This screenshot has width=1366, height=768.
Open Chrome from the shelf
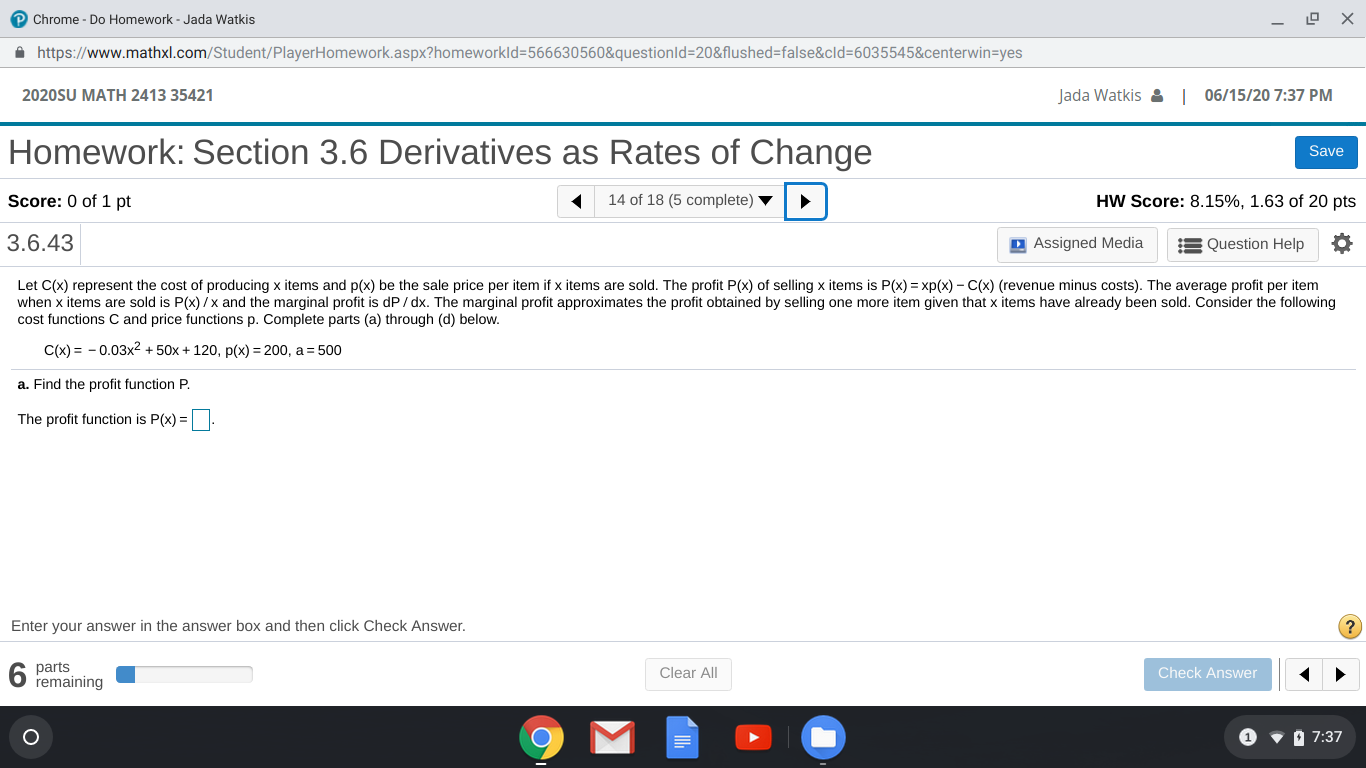point(541,738)
